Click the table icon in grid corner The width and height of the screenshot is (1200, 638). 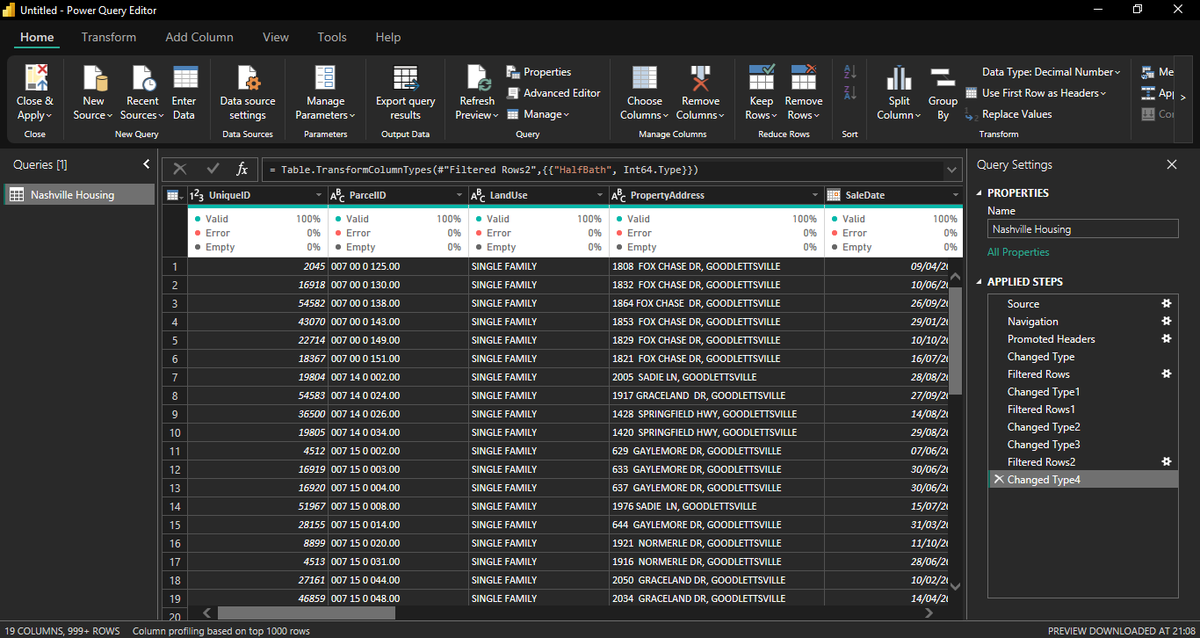tap(174, 195)
